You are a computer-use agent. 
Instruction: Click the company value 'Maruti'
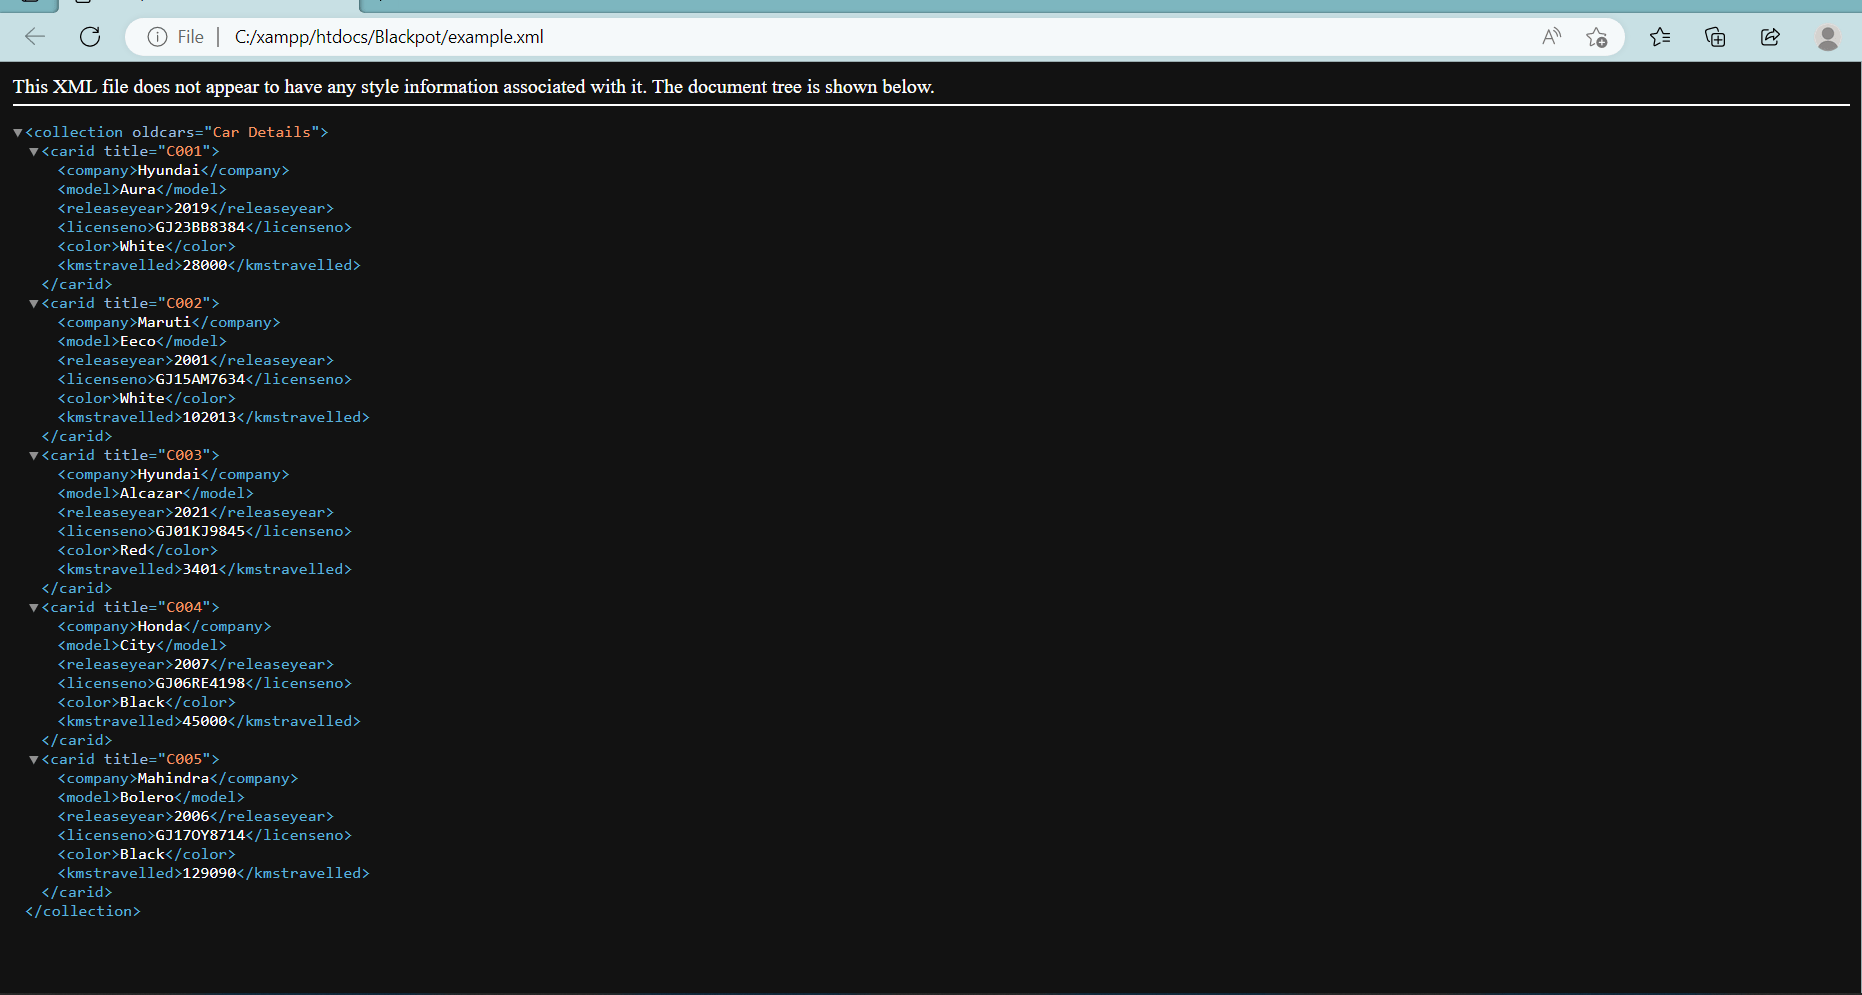coord(164,322)
